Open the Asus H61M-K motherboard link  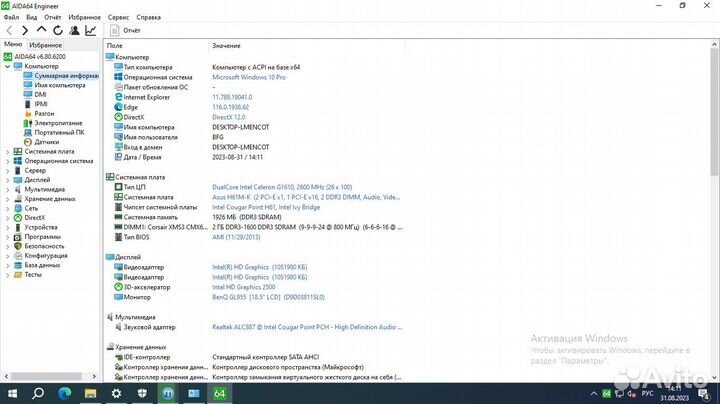click(x=306, y=197)
